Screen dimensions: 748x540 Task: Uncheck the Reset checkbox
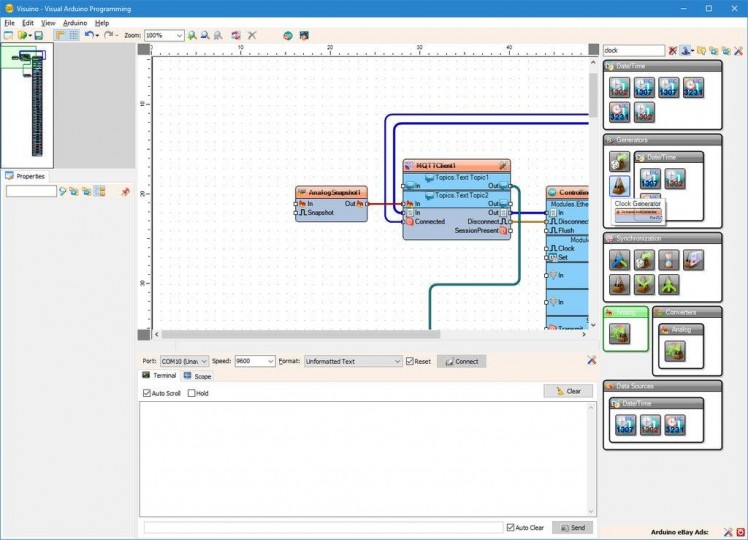click(410, 361)
